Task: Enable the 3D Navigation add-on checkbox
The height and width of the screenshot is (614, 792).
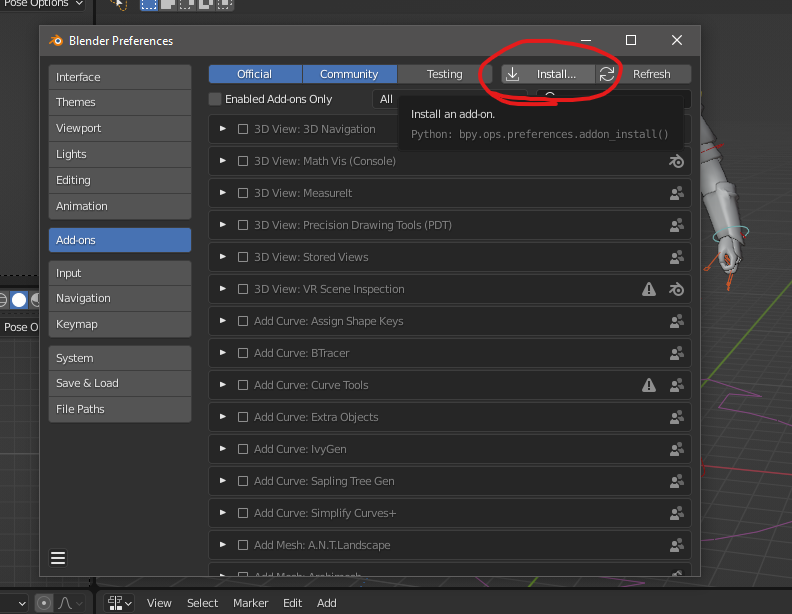Action: [x=243, y=129]
